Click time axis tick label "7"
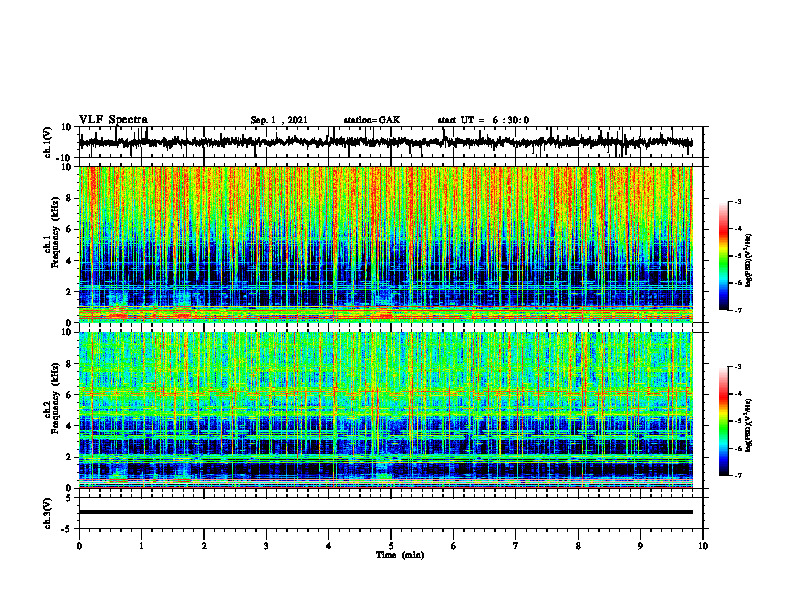 [x=516, y=546]
